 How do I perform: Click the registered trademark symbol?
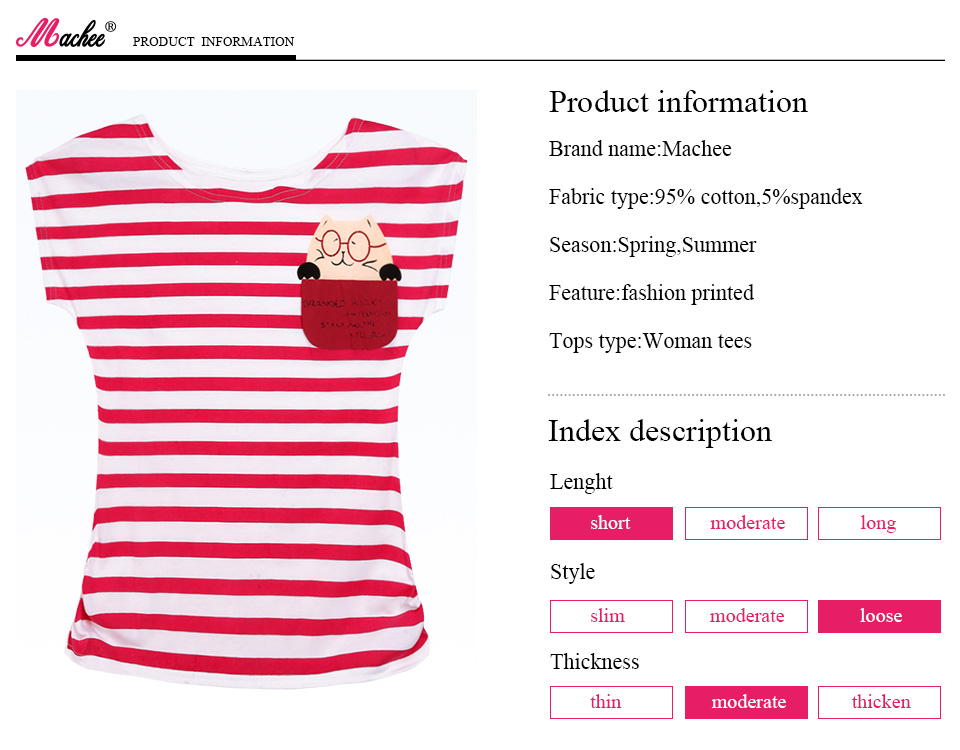[110, 26]
